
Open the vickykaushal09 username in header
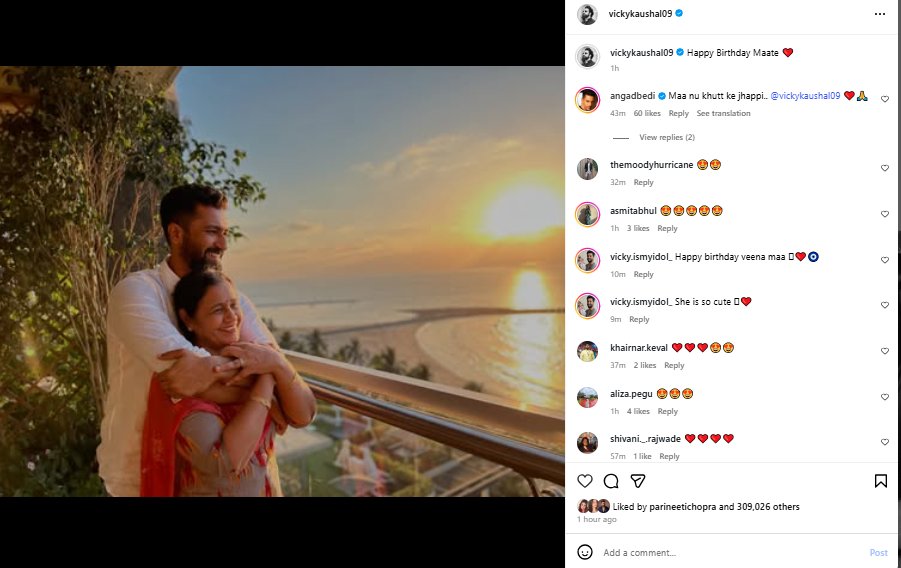[640, 14]
